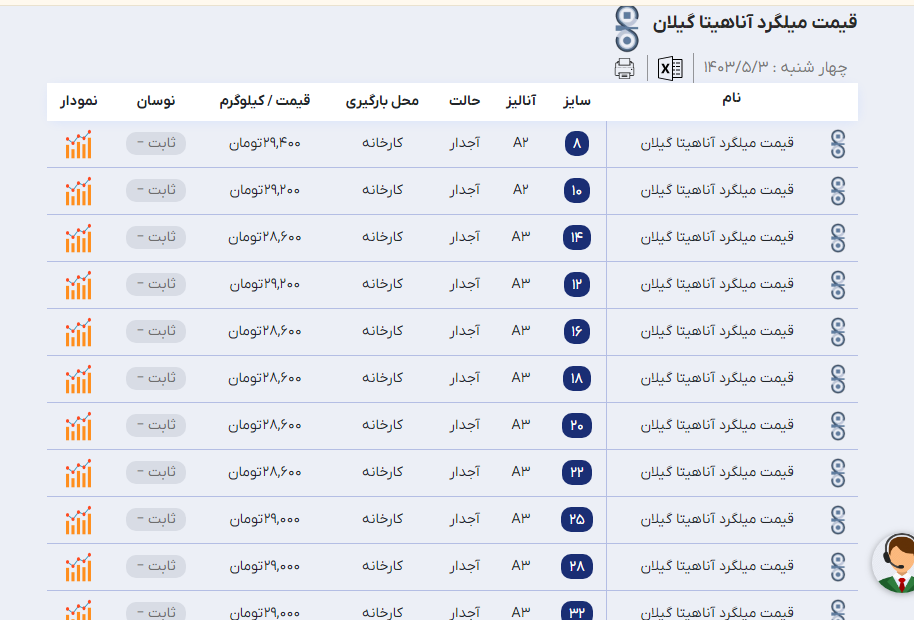Open the product name link for size 8
914x620 pixels.
717,143
